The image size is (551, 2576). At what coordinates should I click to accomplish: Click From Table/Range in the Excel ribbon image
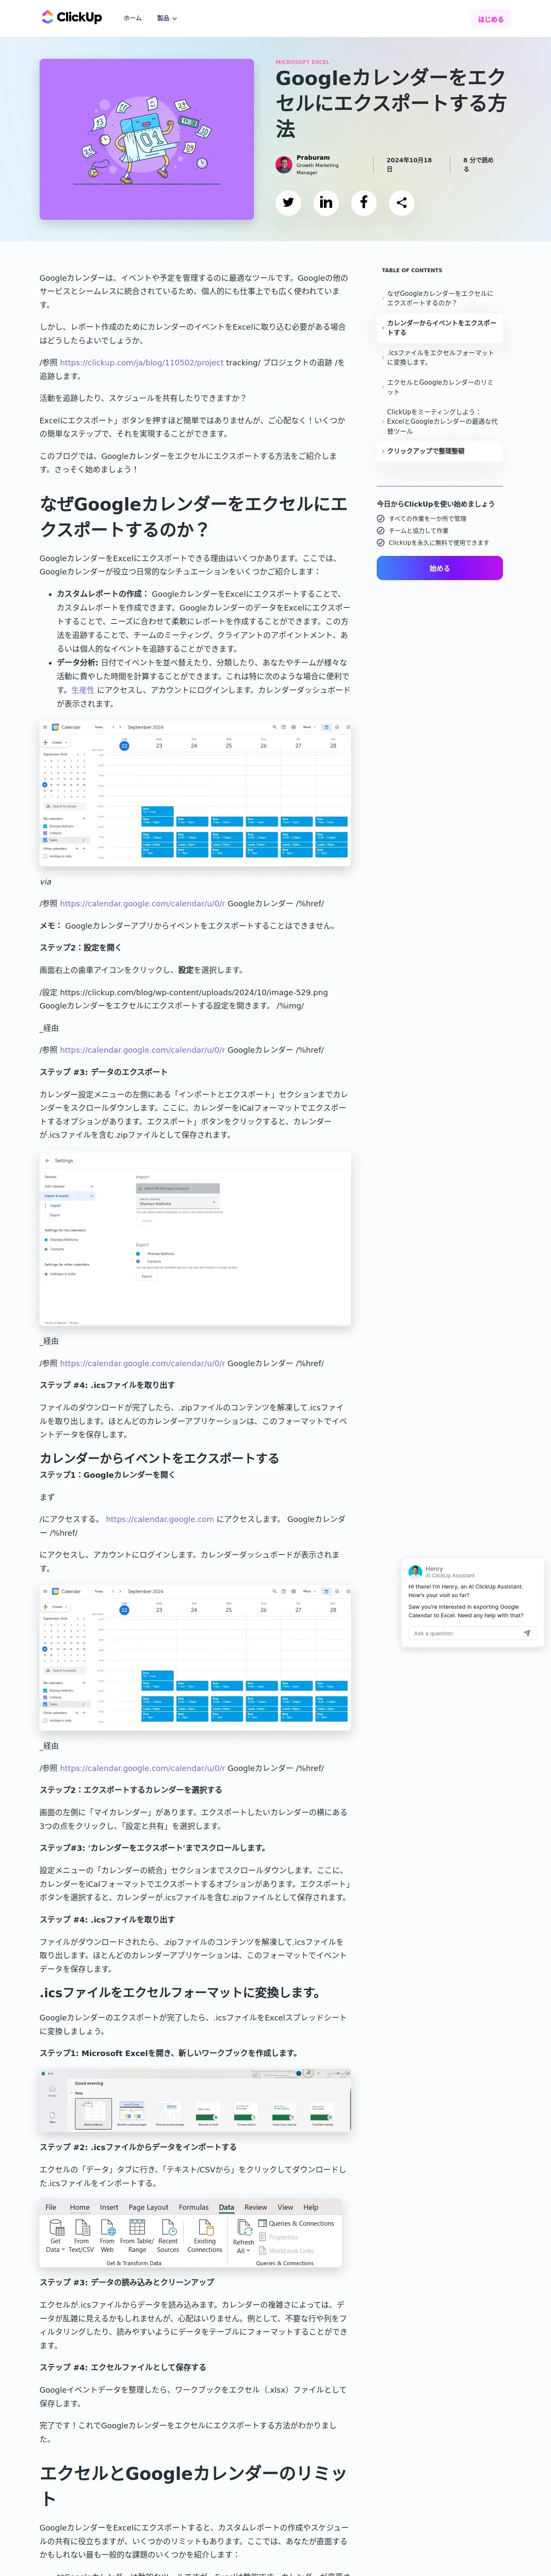point(137,2236)
